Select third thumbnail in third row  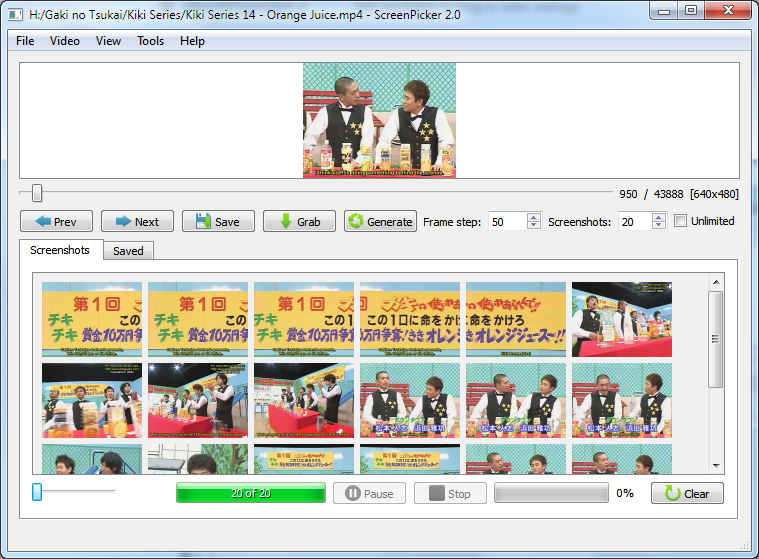tap(304, 459)
